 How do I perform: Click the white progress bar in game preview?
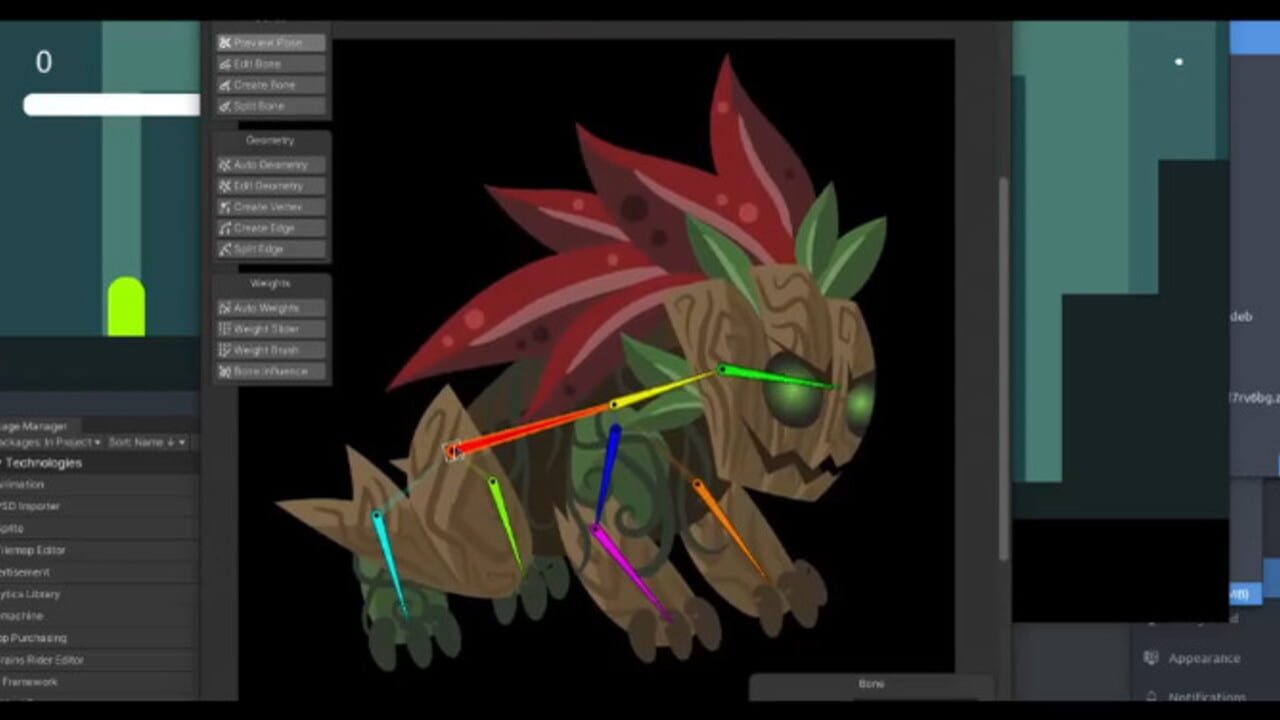(x=111, y=104)
